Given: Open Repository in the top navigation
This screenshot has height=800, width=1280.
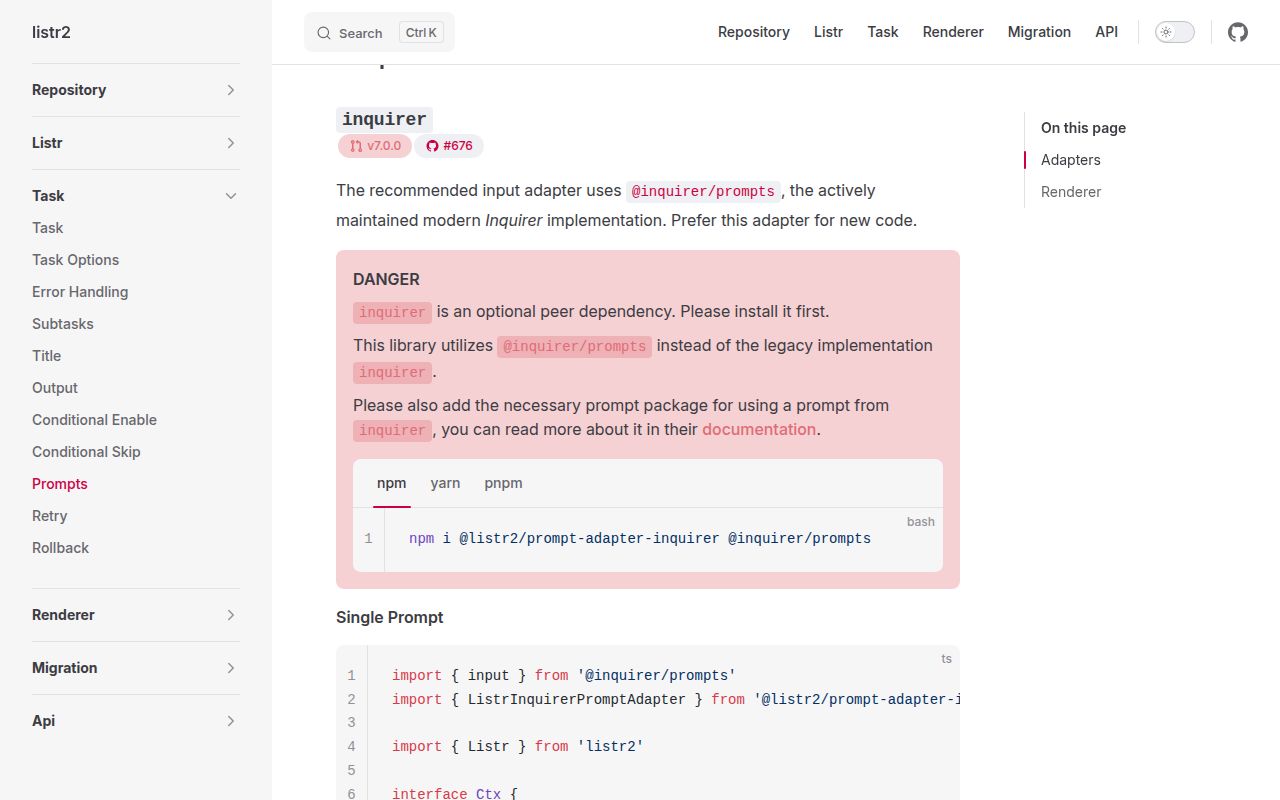Looking at the screenshot, I should pos(754,32).
